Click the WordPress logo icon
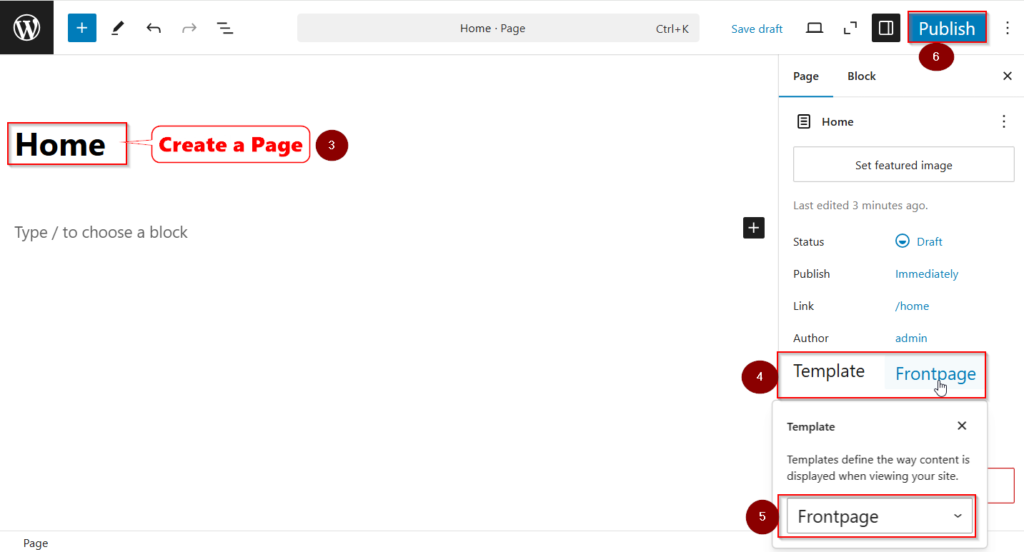1024x552 pixels. point(27,27)
